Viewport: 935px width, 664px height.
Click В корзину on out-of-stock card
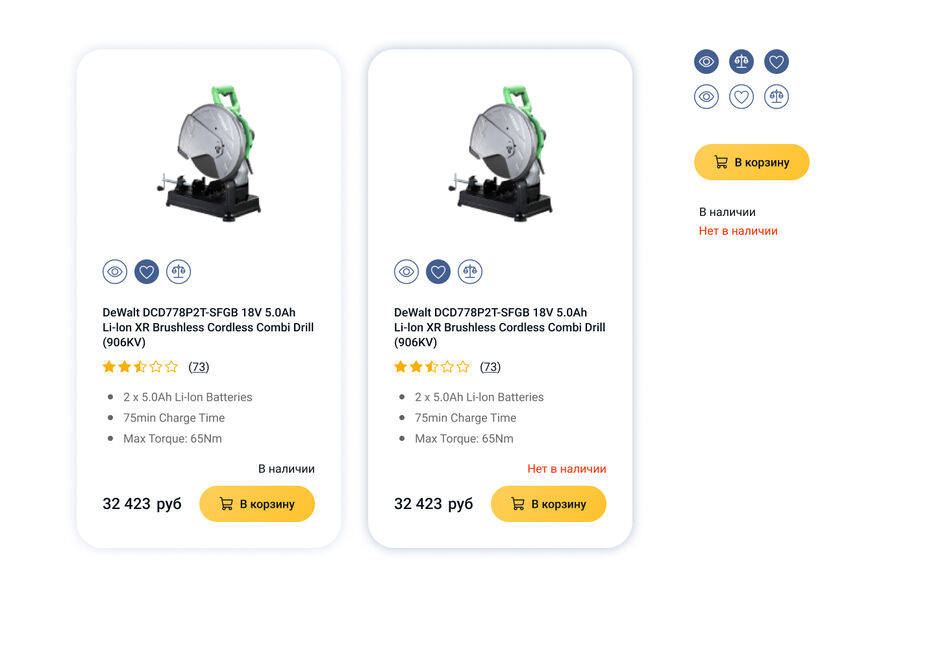[x=549, y=504]
